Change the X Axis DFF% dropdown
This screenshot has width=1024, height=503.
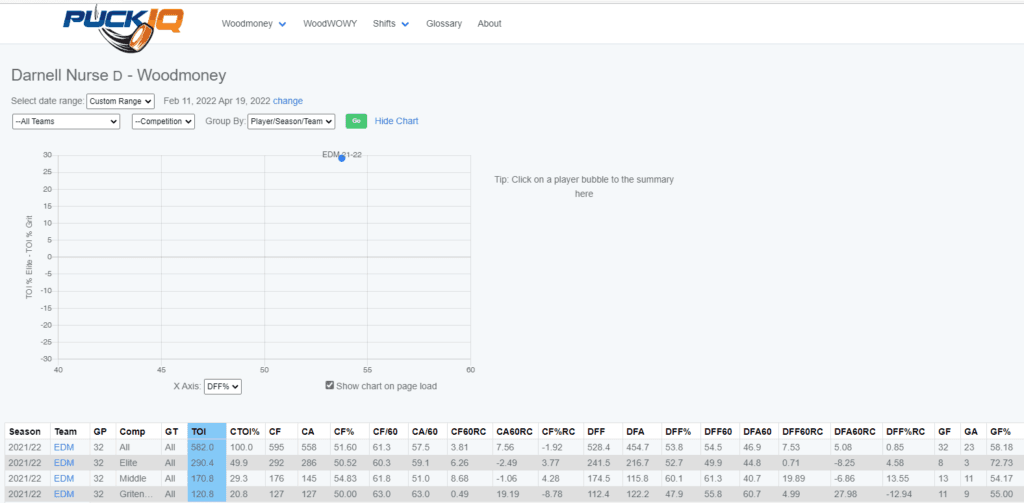[x=223, y=386]
